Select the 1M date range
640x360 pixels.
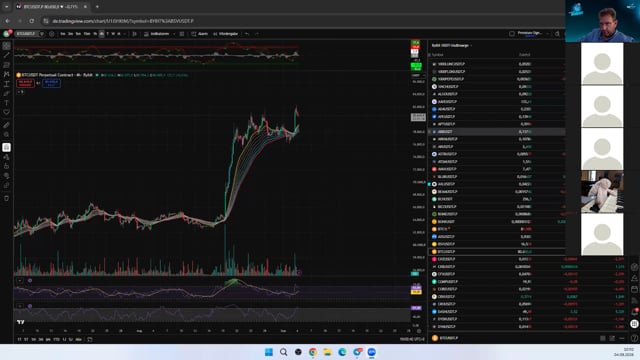[x=33, y=339]
